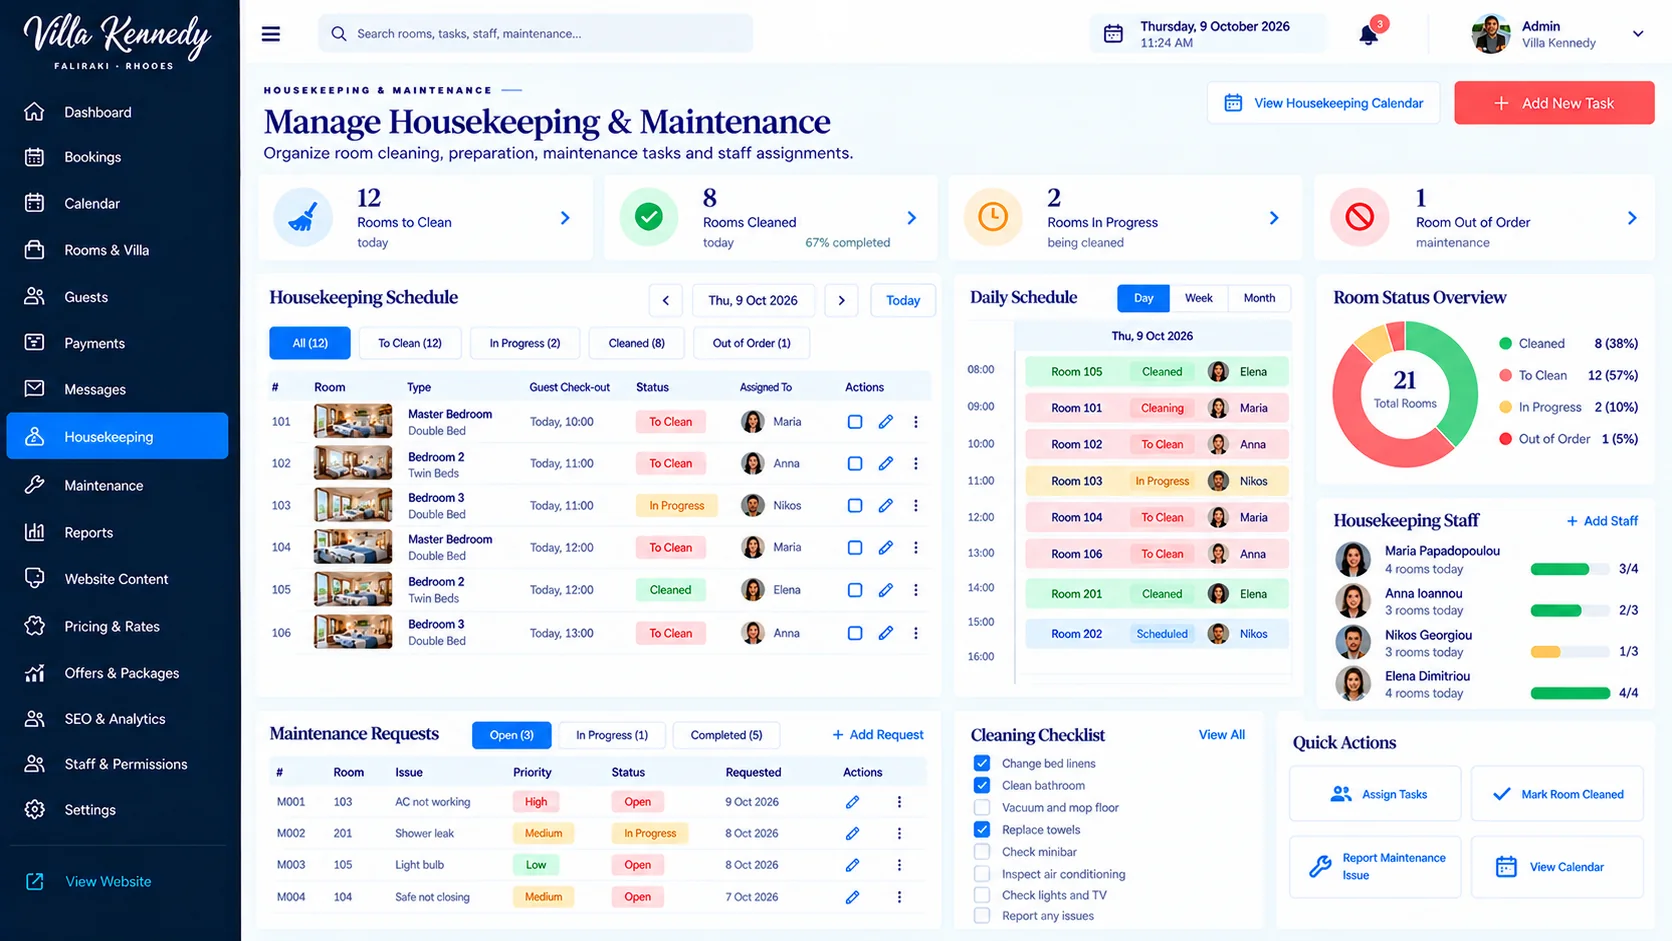Viewport: 1672px width, 941px height.
Task: Open Reports chart icon in sidebar
Action: coord(35,532)
